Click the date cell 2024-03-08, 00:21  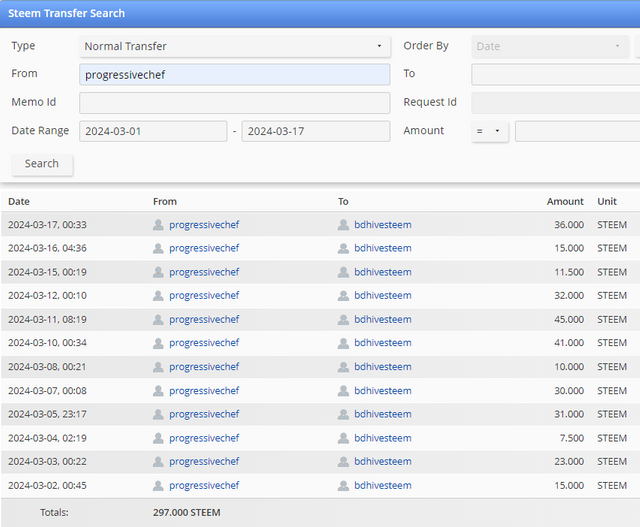coord(47,367)
